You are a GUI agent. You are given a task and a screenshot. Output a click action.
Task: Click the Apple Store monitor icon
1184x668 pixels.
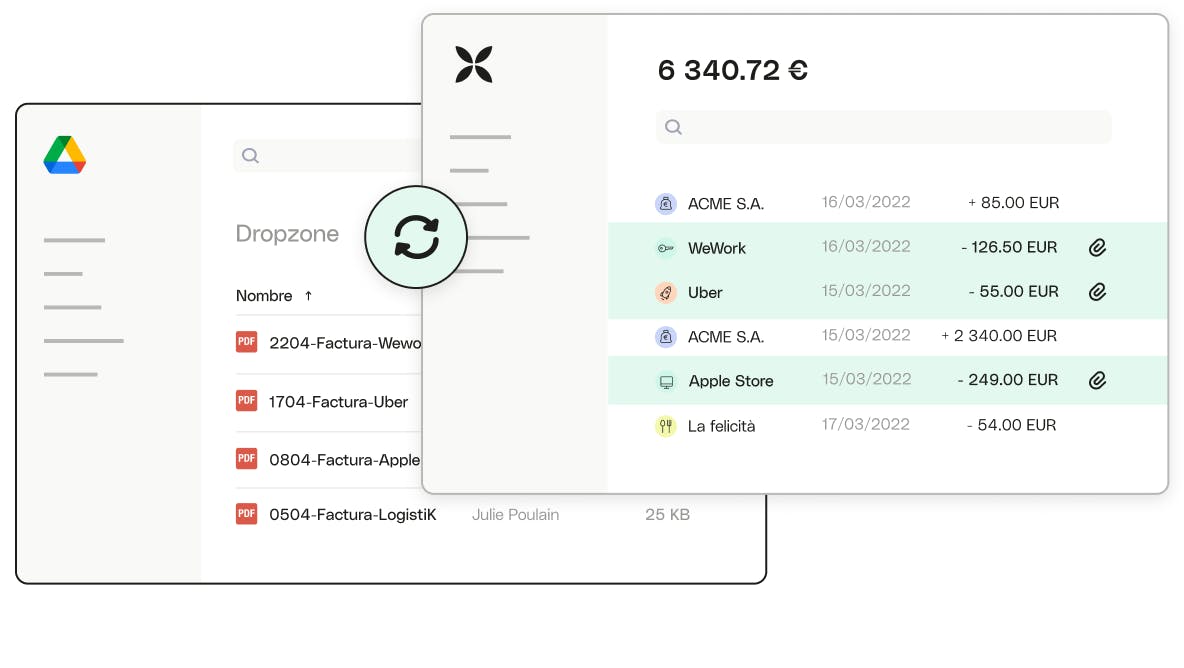click(666, 381)
